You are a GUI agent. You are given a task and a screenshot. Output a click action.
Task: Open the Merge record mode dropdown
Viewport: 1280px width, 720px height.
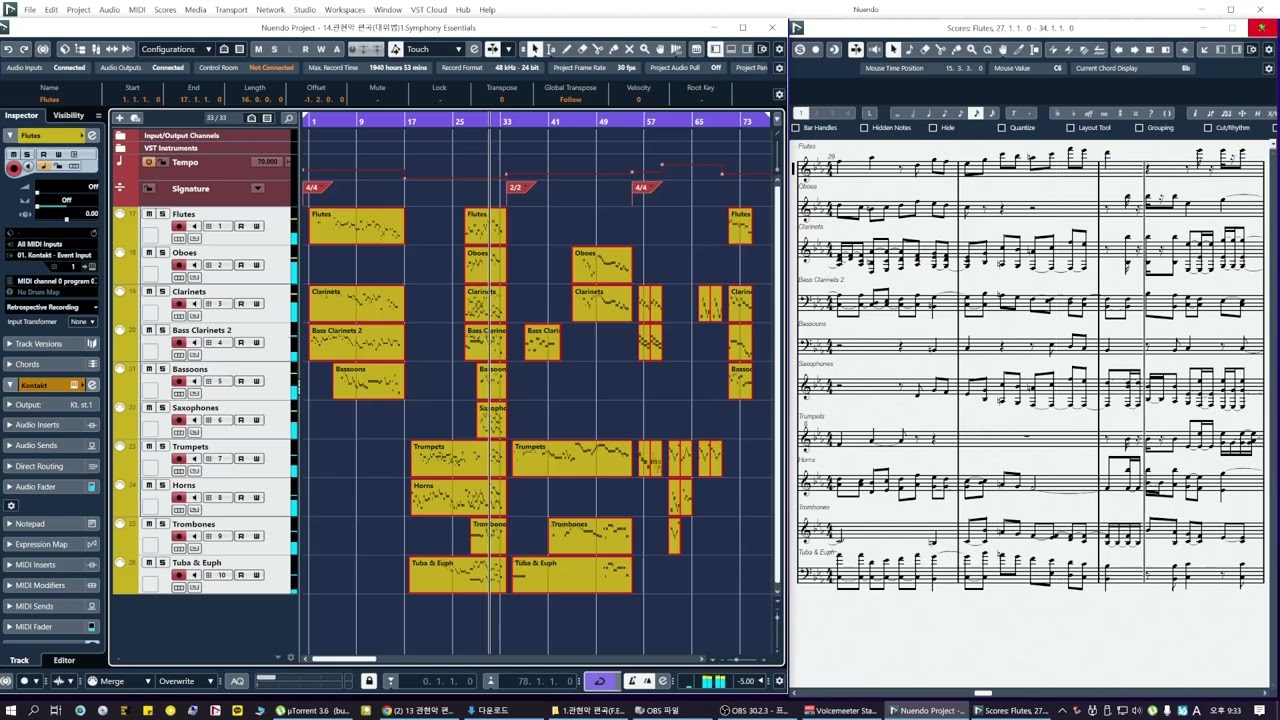pos(119,681)
